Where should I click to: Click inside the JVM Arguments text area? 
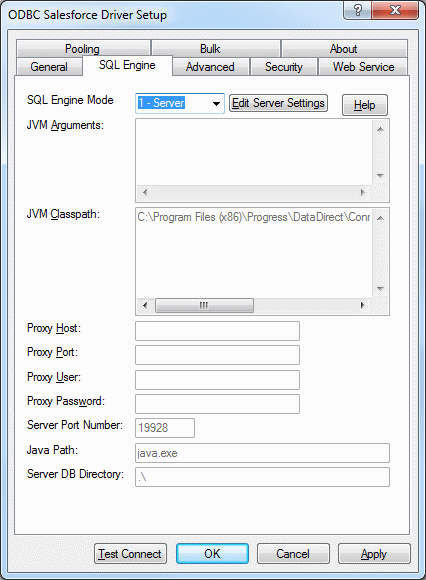254,152
